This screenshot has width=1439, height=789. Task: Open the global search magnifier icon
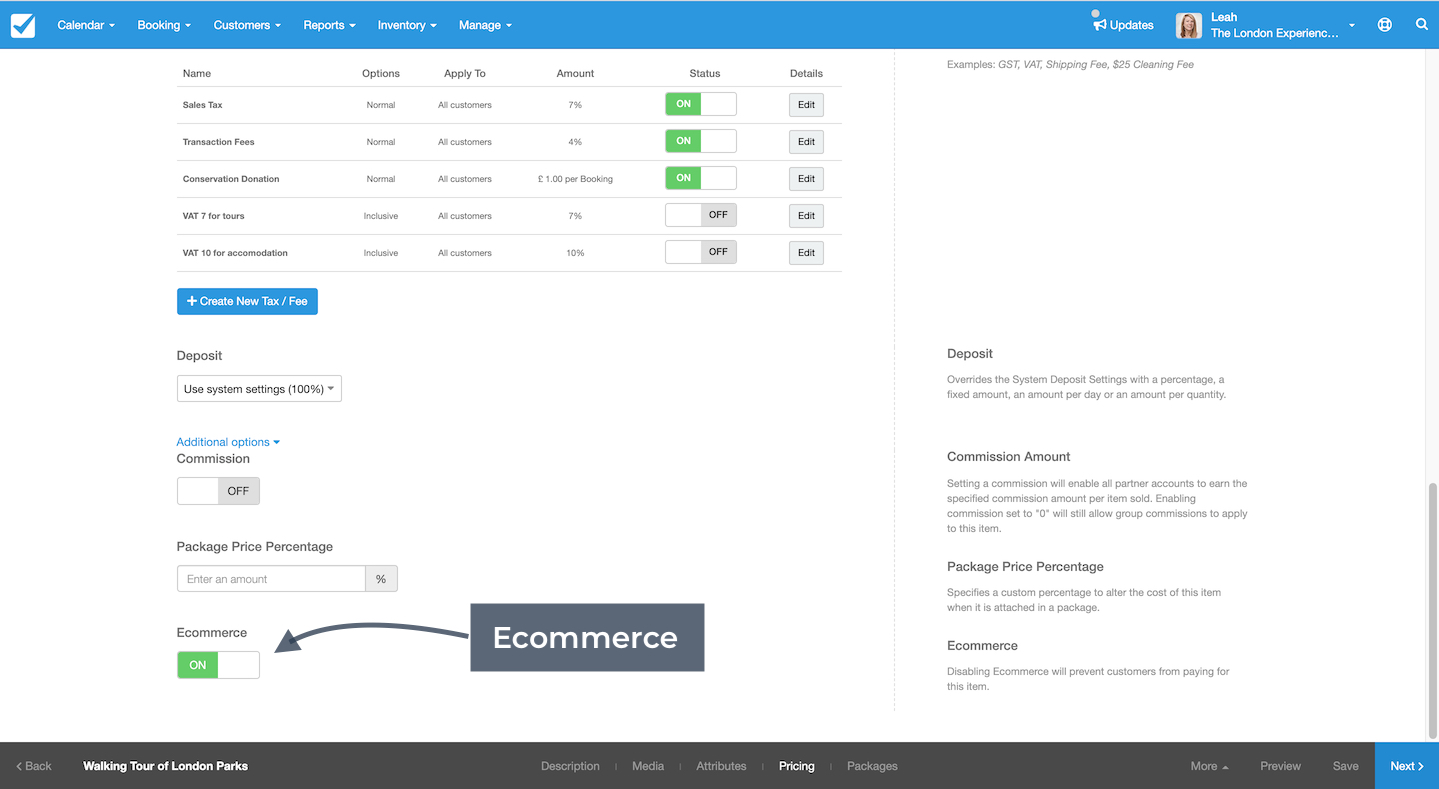click(1421, 25)
